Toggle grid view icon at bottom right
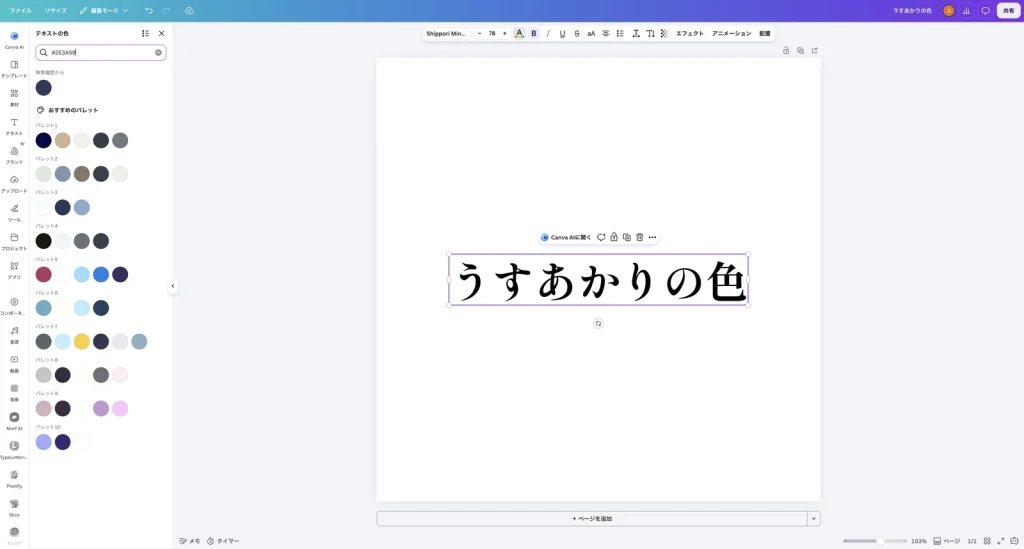1024x549 pixels. click(987, 541)
